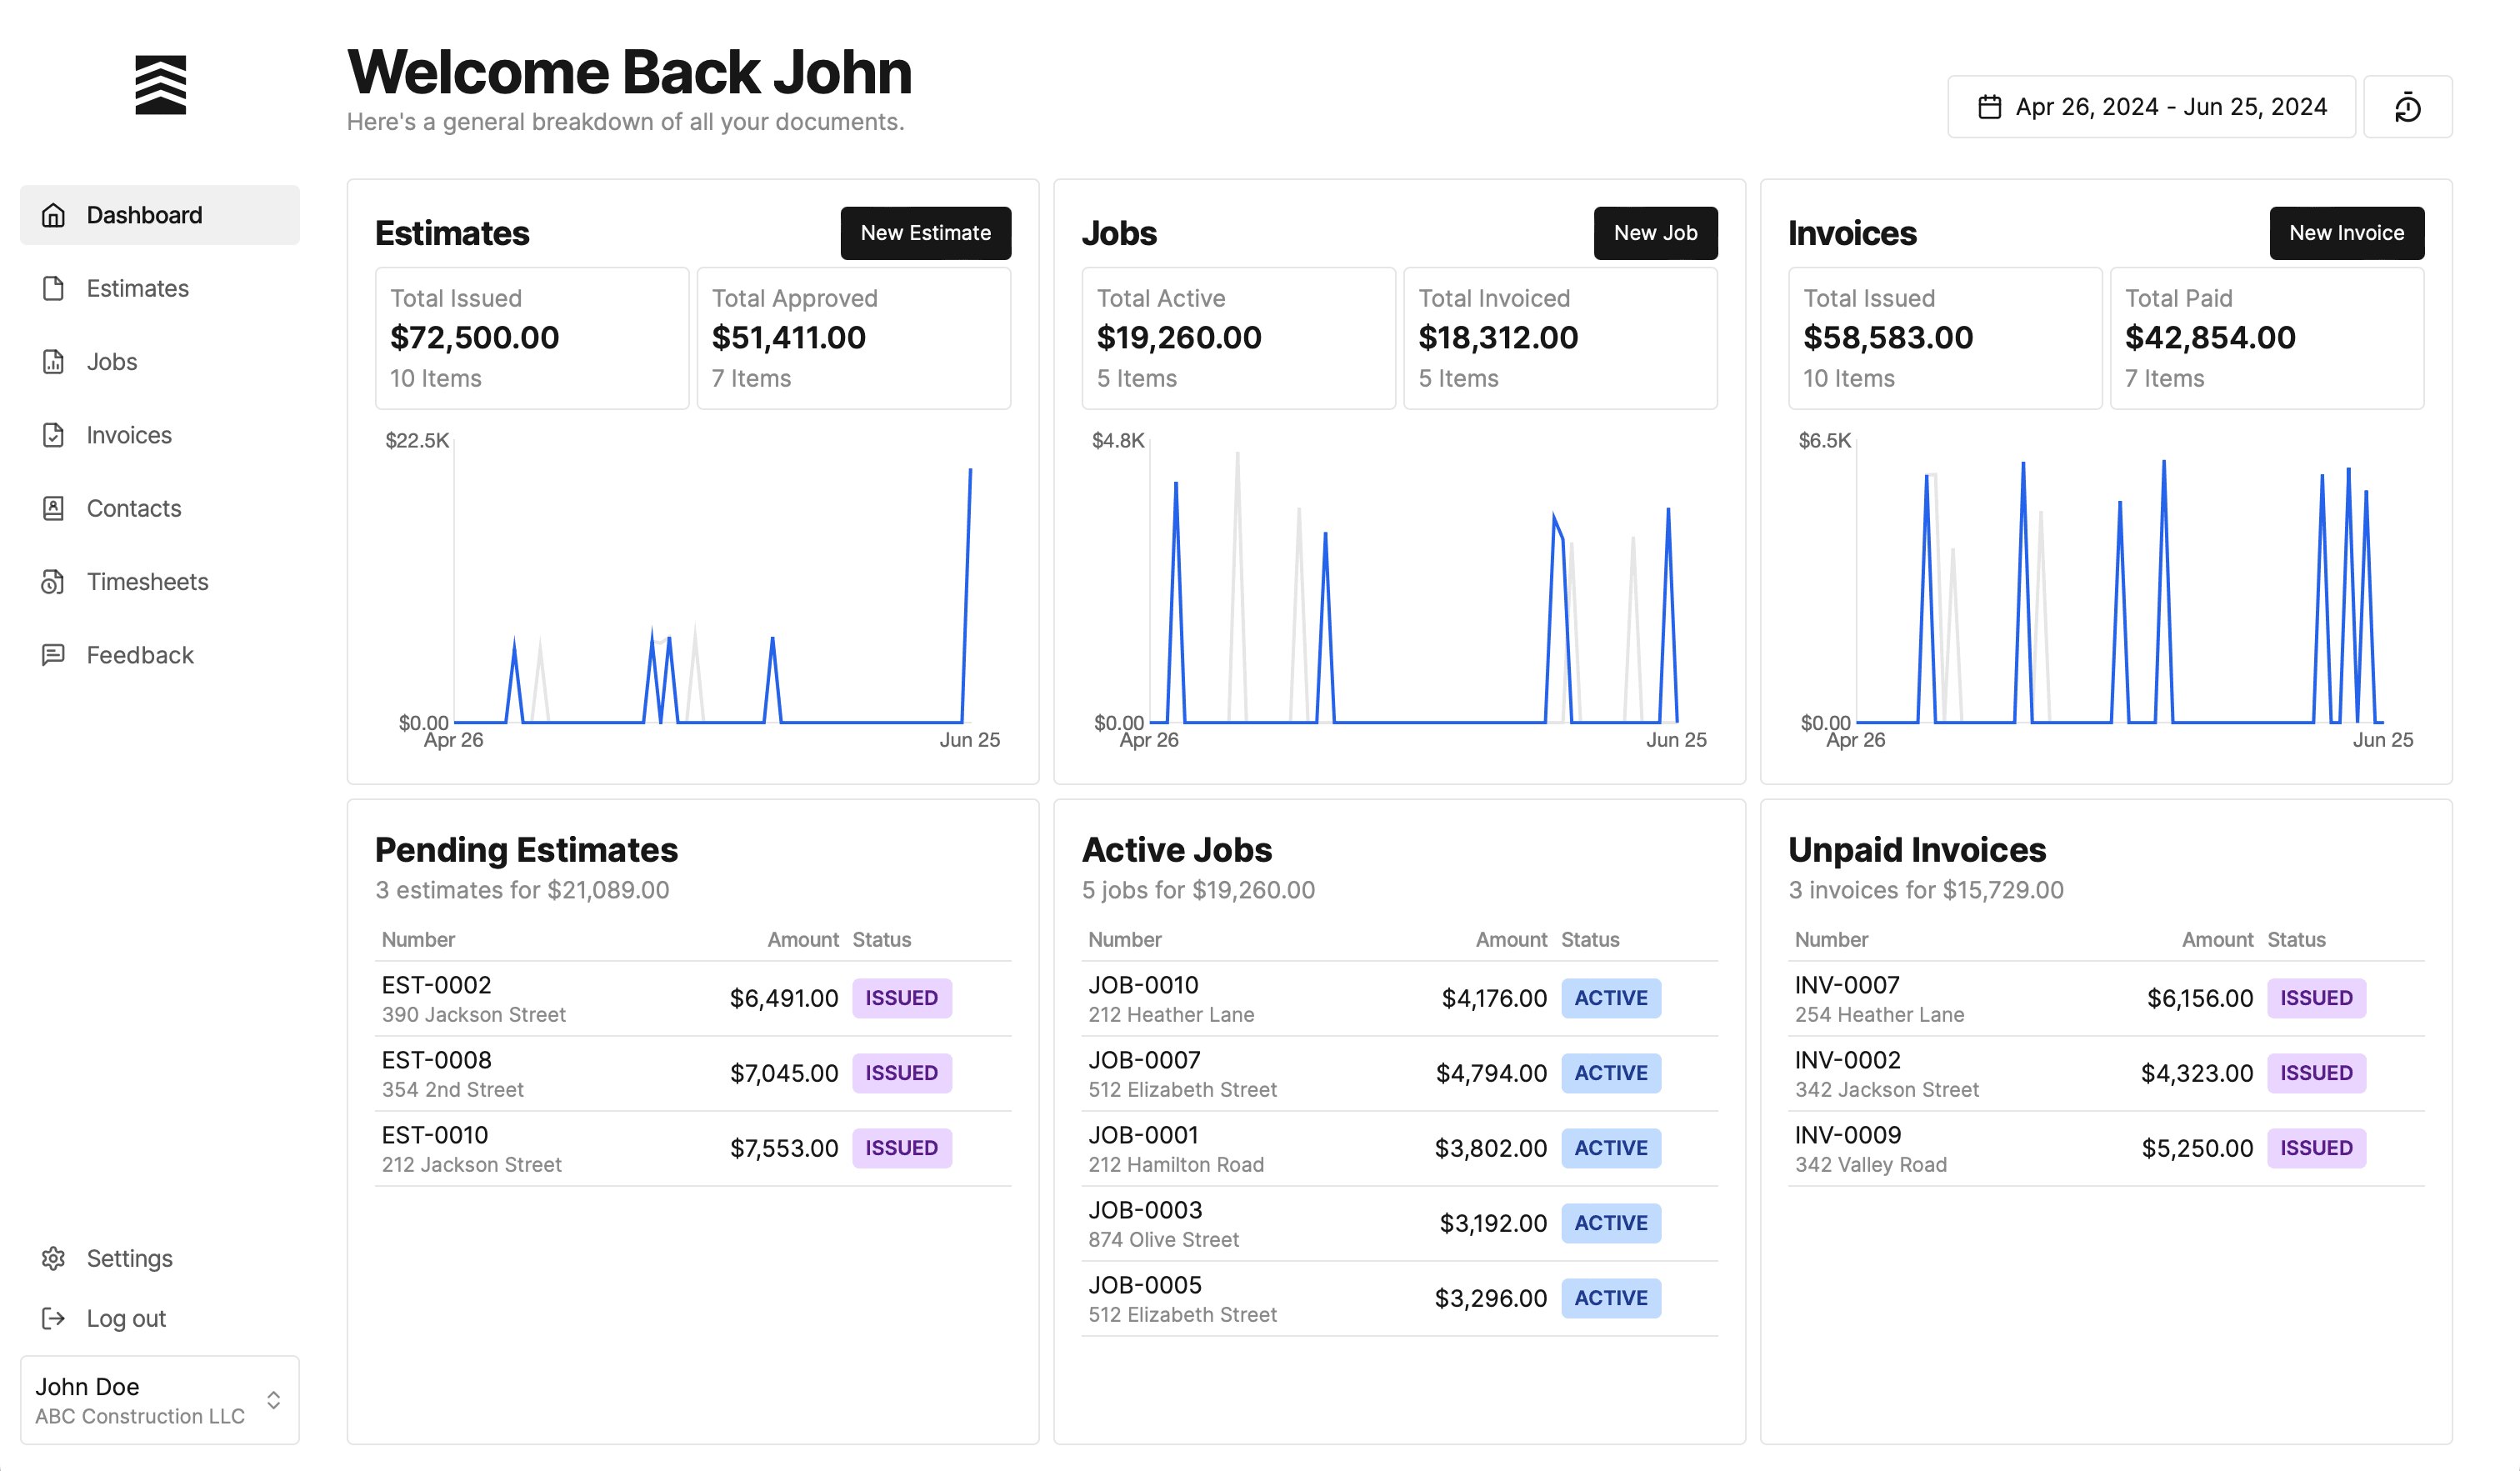Screen dimensions: 2520x1471
Task: Click Amount column header in Pending Estimates
Action: pyautogui.click(x=803, y=940)
